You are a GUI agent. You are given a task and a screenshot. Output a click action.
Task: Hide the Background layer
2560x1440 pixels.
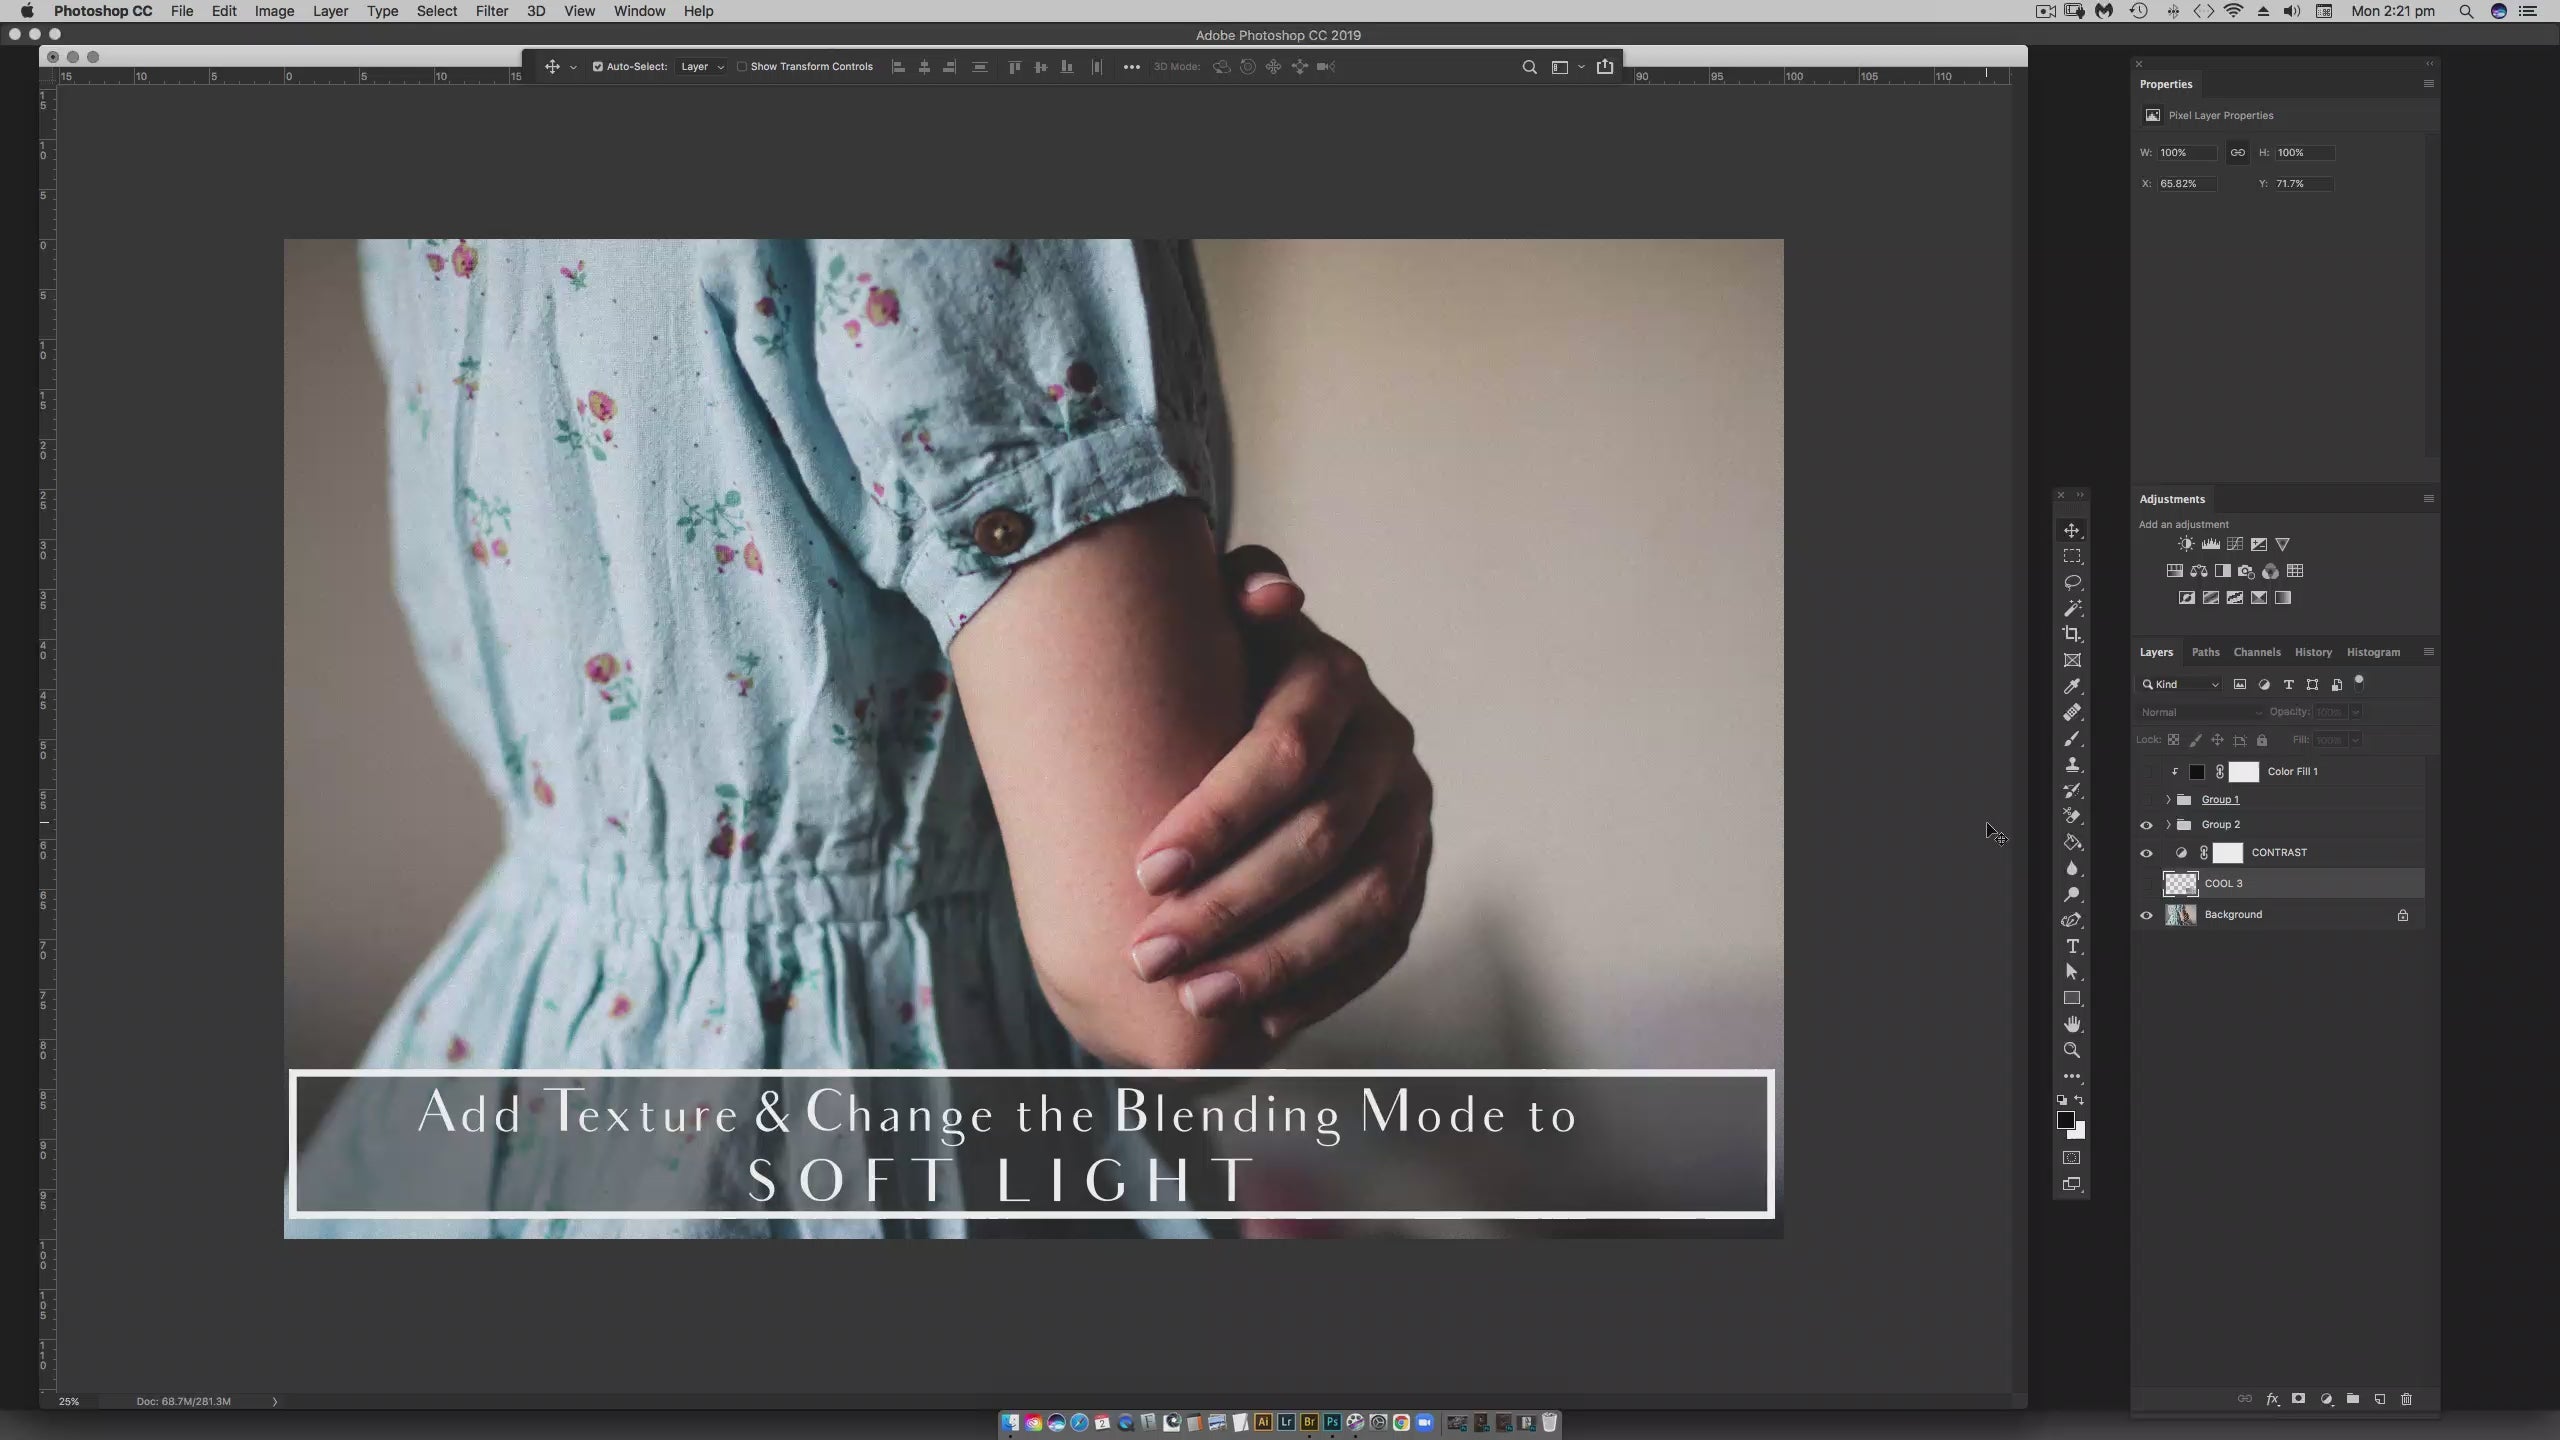tap(2146, 915)
